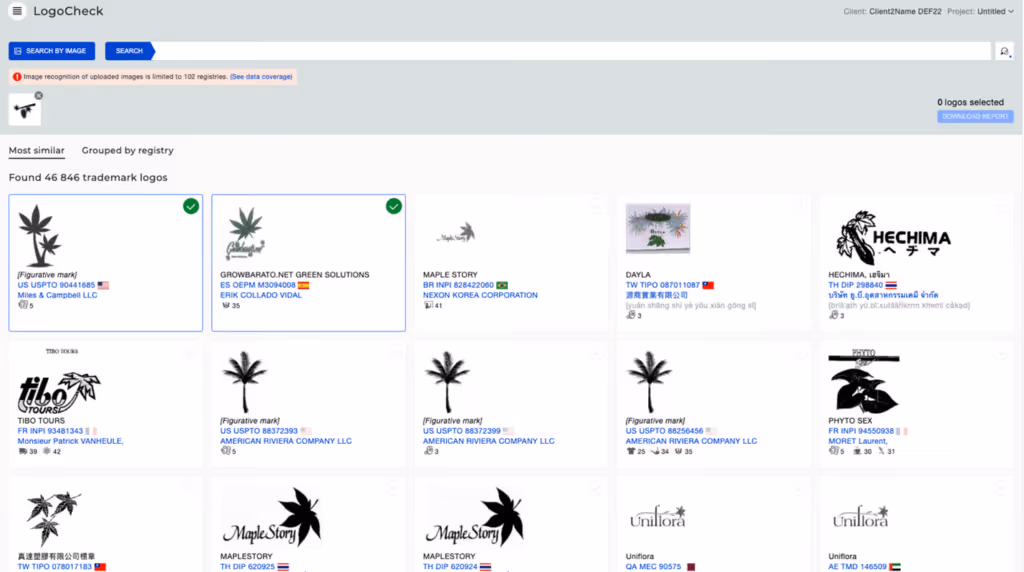The image size is (1024, 572).
Task: Open the US USPTO 88372393 link
Action: (x=259, y=431)
